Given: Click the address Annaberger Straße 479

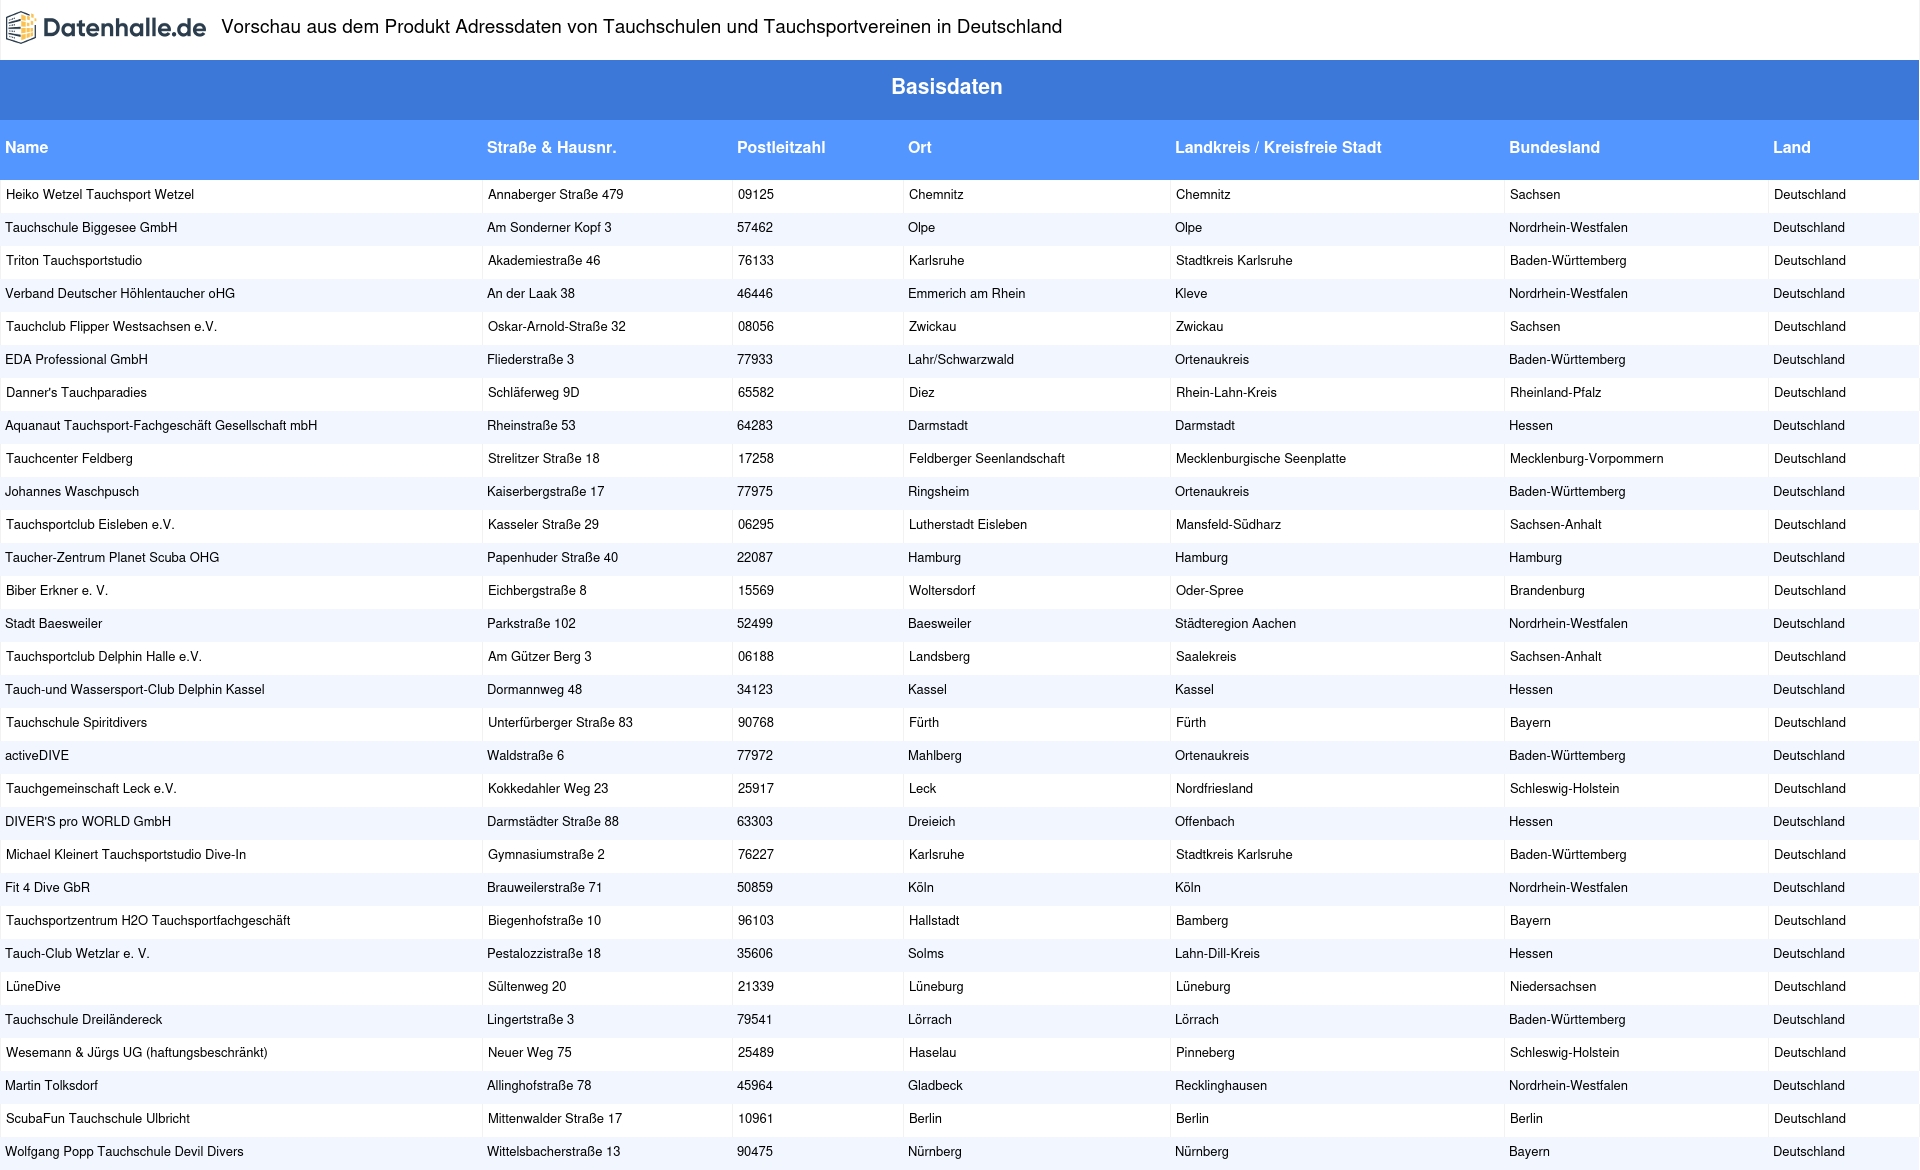Looking at the screenshot, I should [x=555, y=195].
